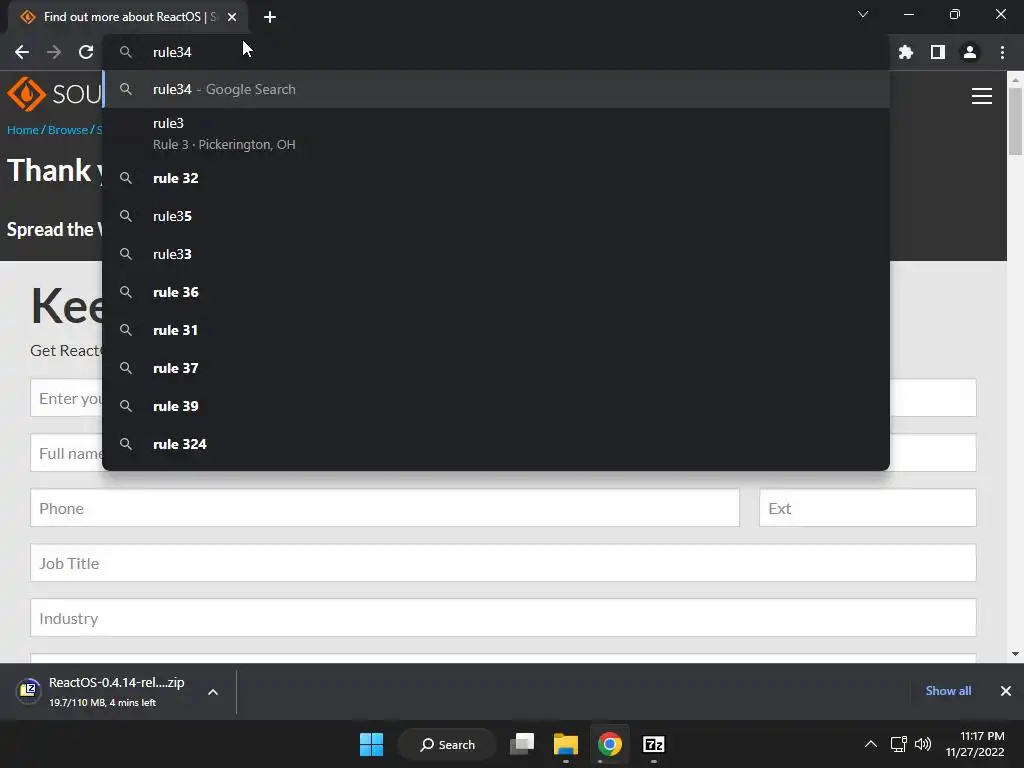
Task: Click the taskbar Search box
Action: [447, 744]
